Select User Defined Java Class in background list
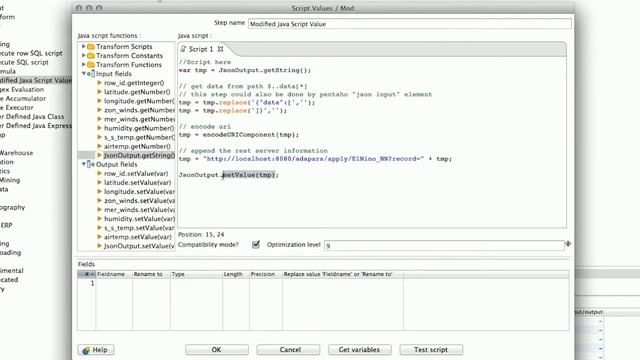This screenshot has width=640, height=360. tap(32, 117)
